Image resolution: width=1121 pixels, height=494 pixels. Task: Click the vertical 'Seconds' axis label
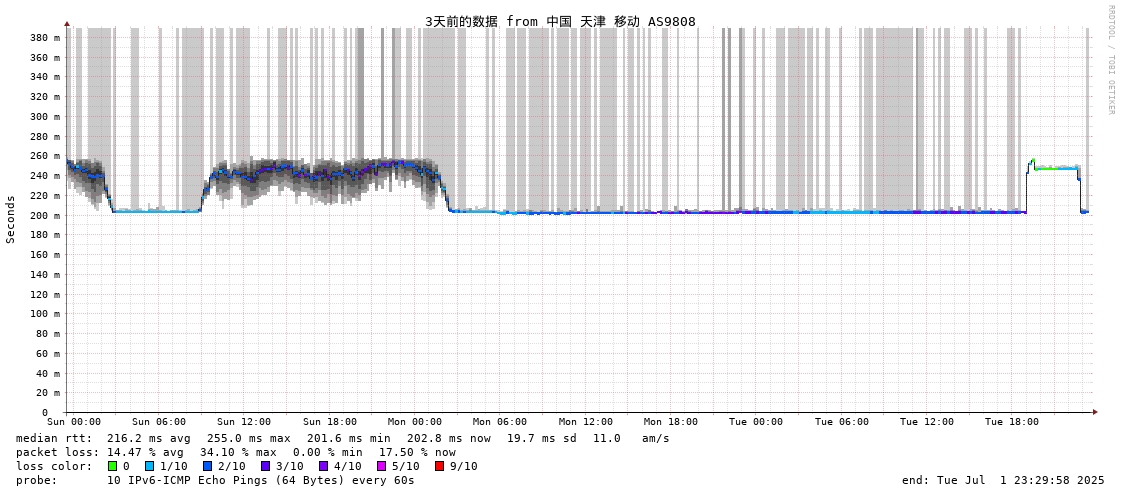point(11,219)
